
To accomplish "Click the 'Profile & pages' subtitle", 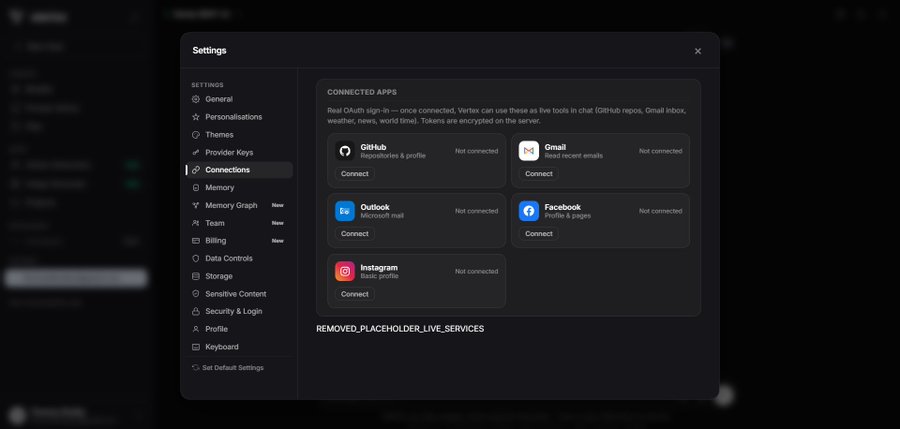I will [568, 216].
